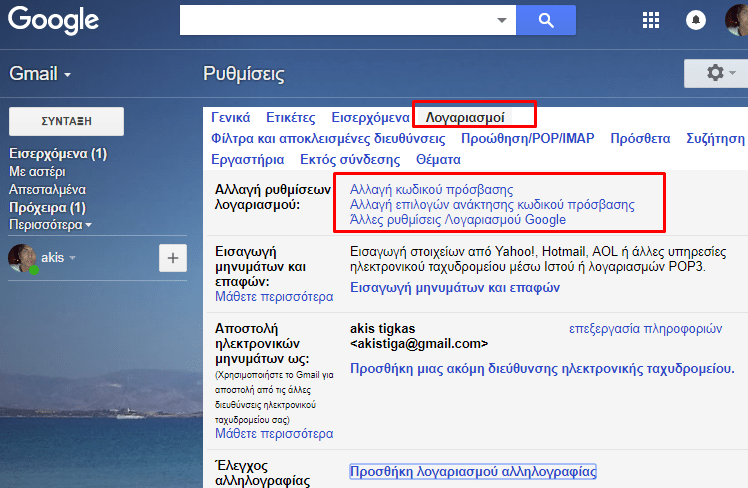748x488 pixels.
Task: Click the Google logo
Action: coord(53,20)
